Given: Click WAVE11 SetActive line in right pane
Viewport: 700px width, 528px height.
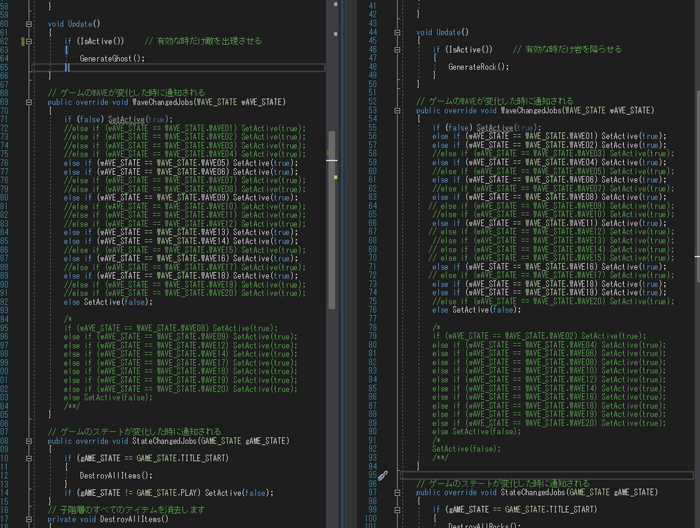Looking at the screenshot, I should click(549, 224).
